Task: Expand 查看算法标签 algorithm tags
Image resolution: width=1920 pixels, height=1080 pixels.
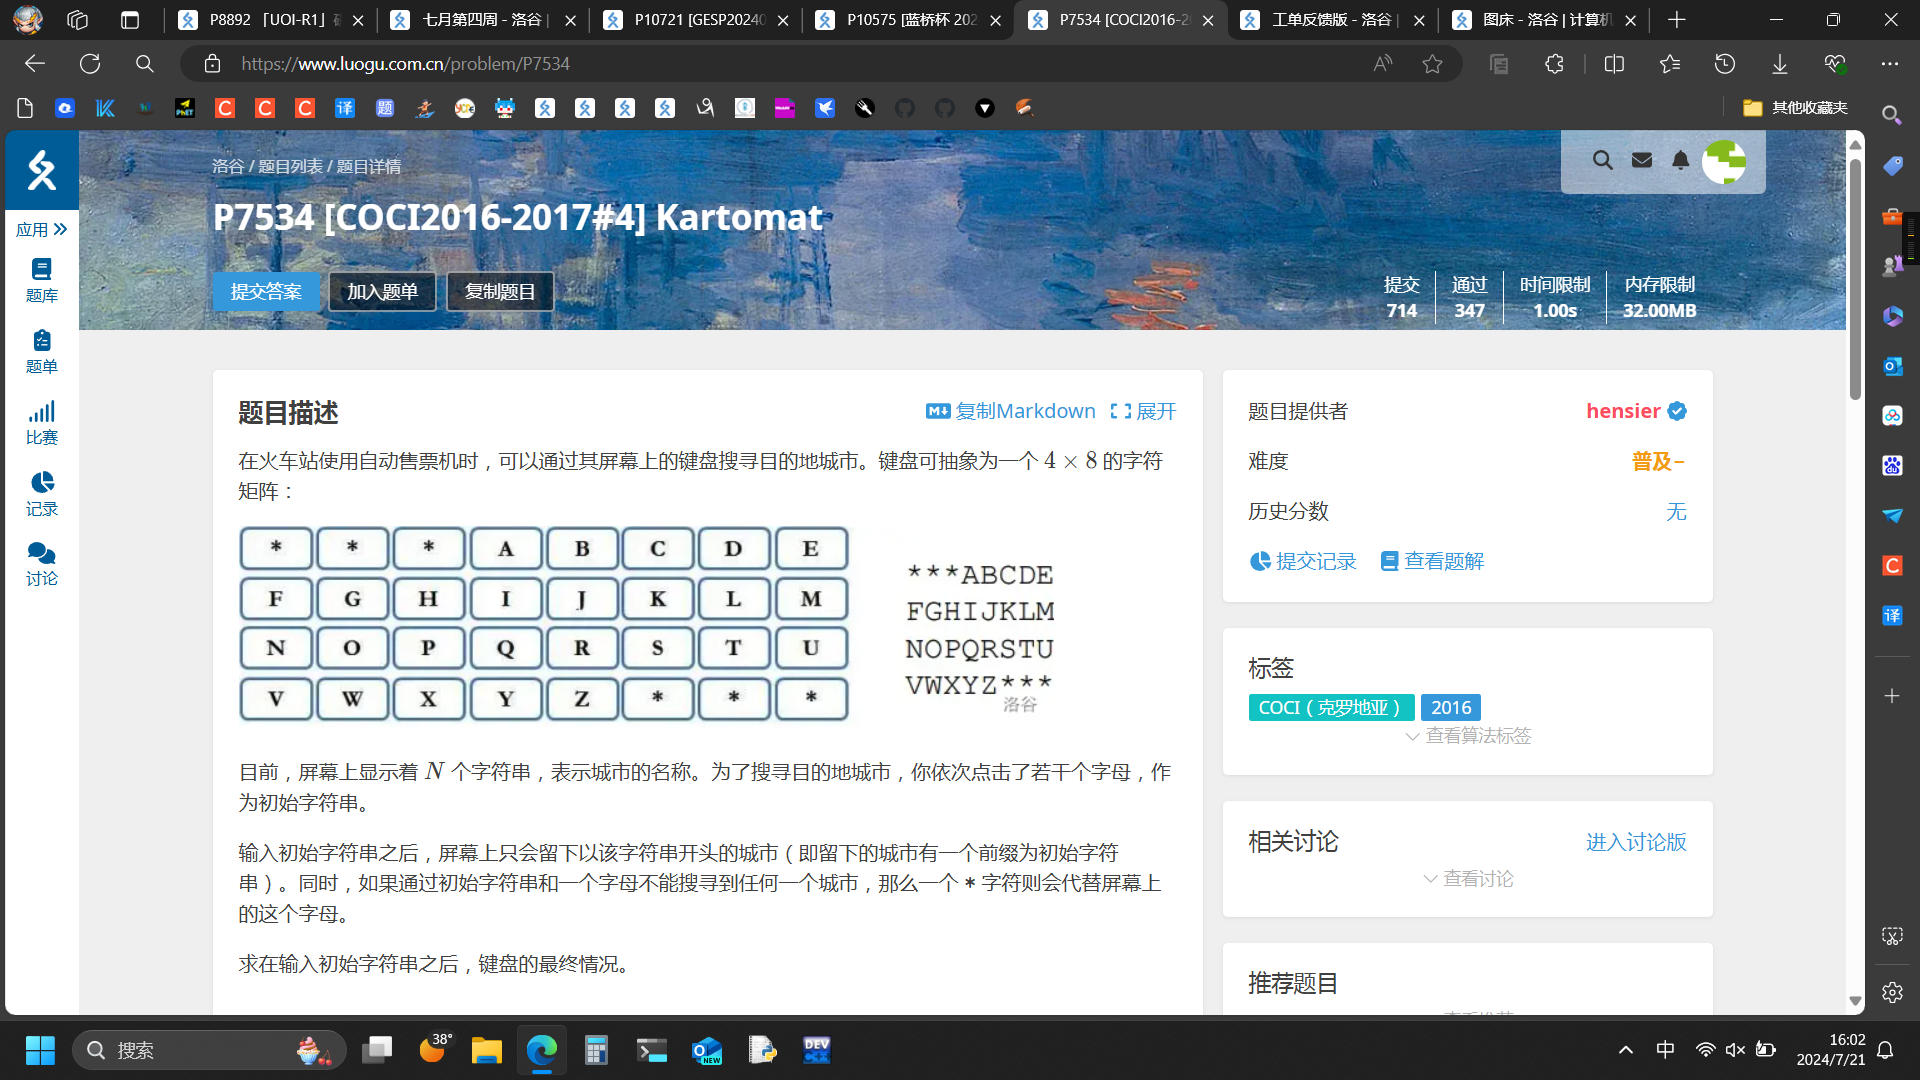Action: [x=1468, y=736]
